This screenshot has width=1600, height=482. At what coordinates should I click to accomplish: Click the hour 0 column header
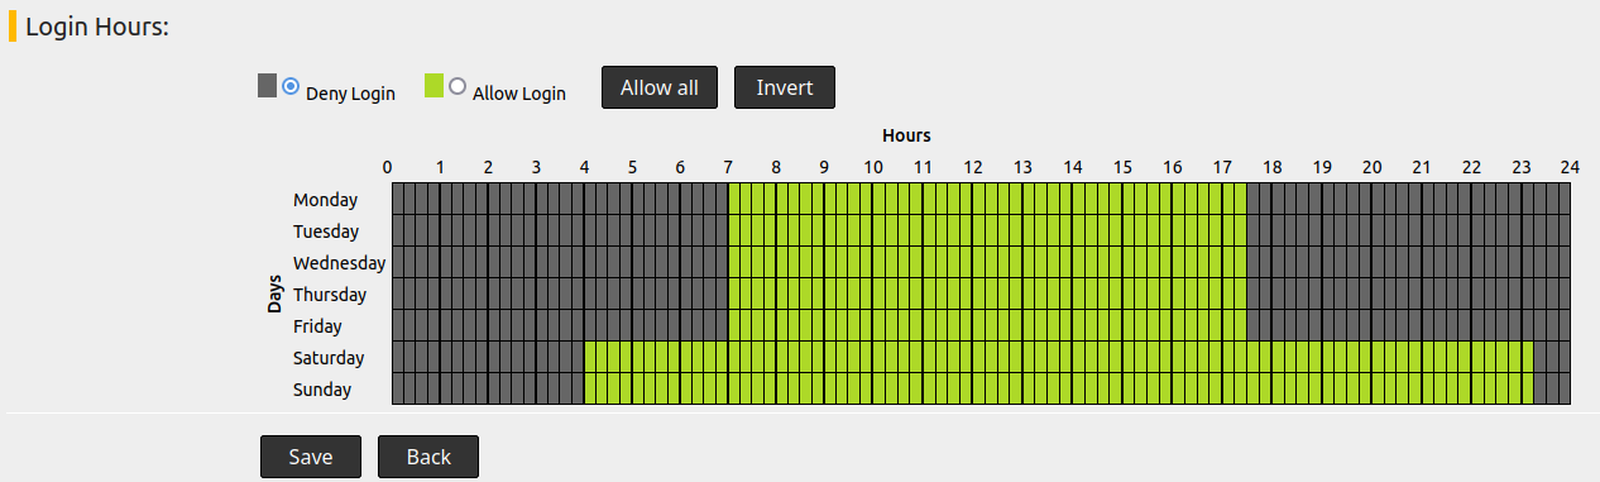pyautogui.click(x=388, y=168)
